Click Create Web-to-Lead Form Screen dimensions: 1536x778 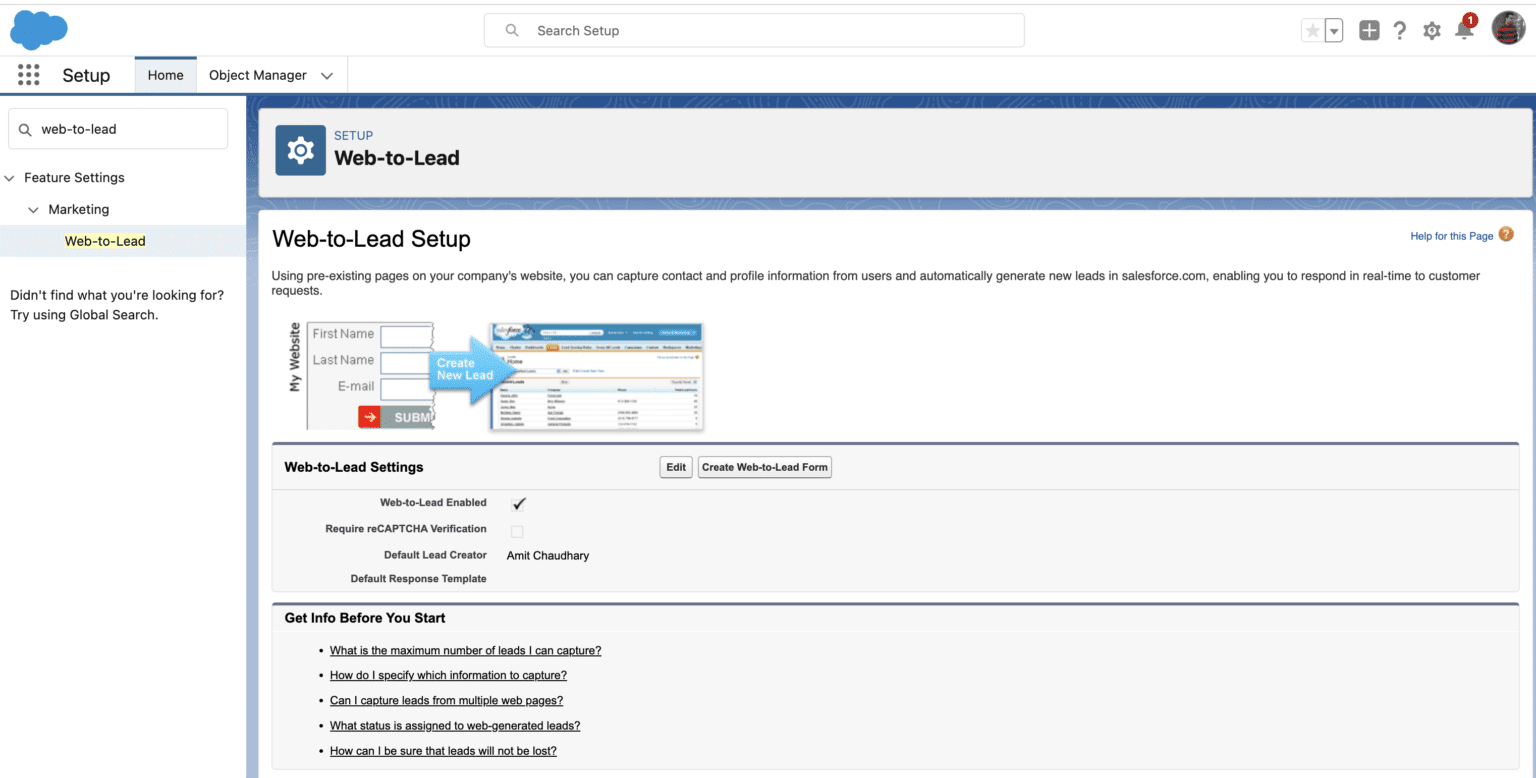click(x=765, y=466)
